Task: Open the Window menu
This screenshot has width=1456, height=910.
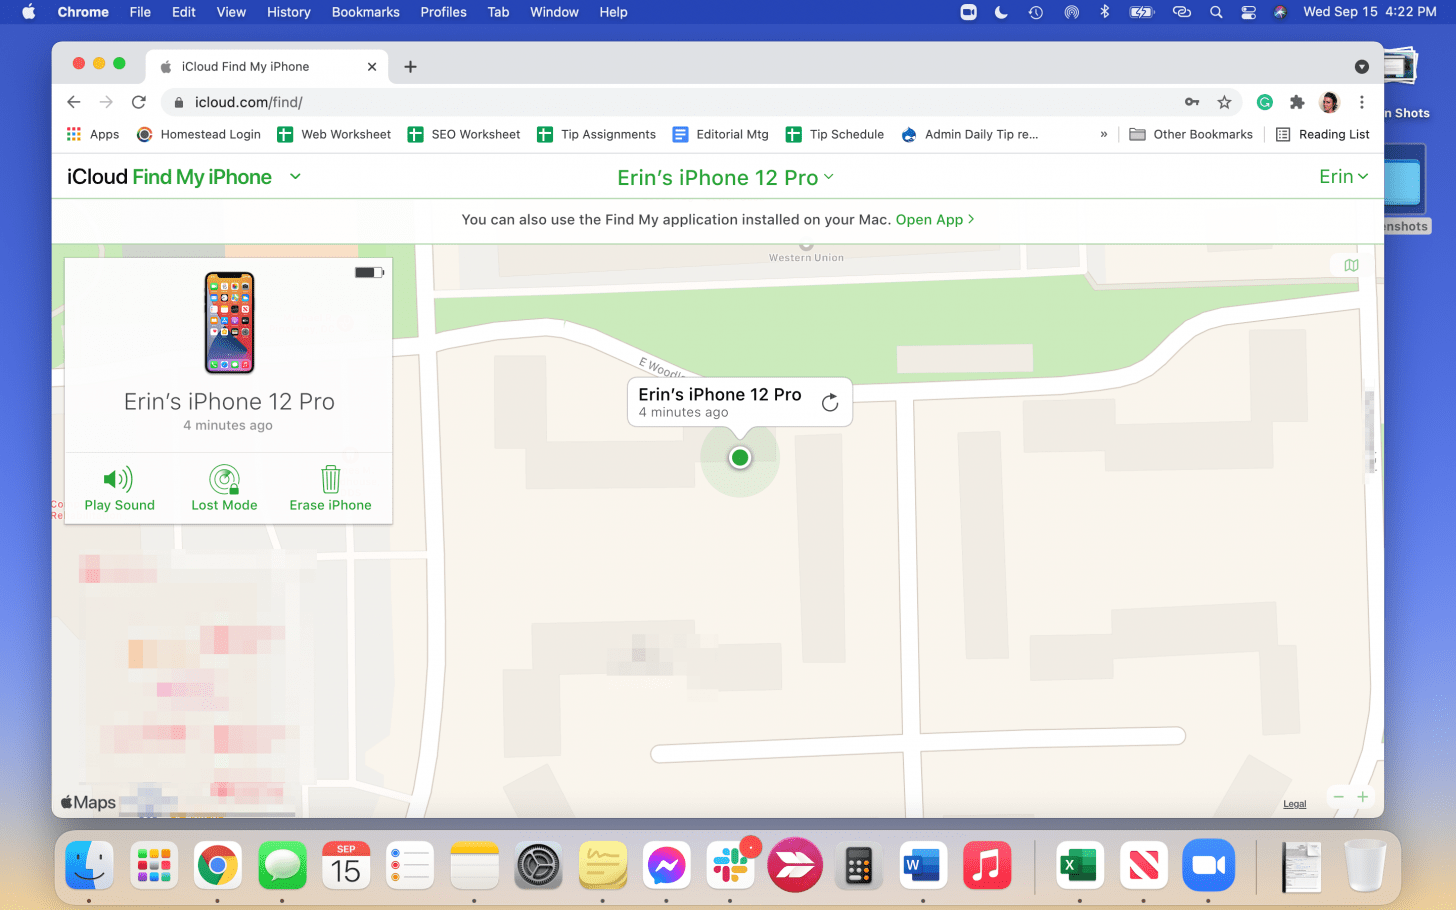Action: point(554,12)
